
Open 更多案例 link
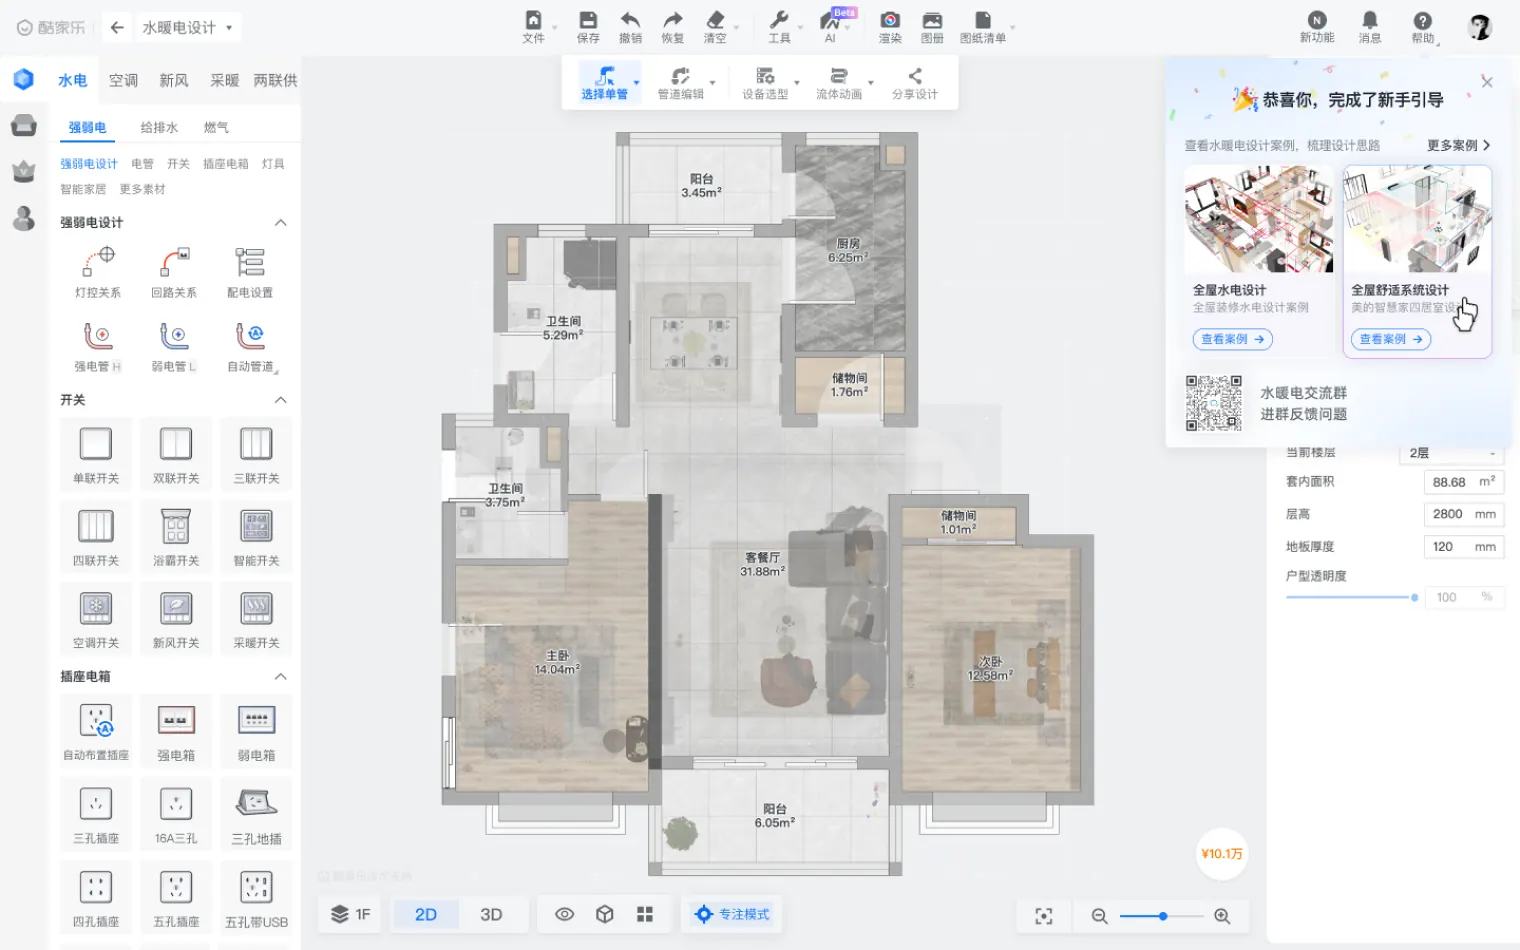[1458, 146]
